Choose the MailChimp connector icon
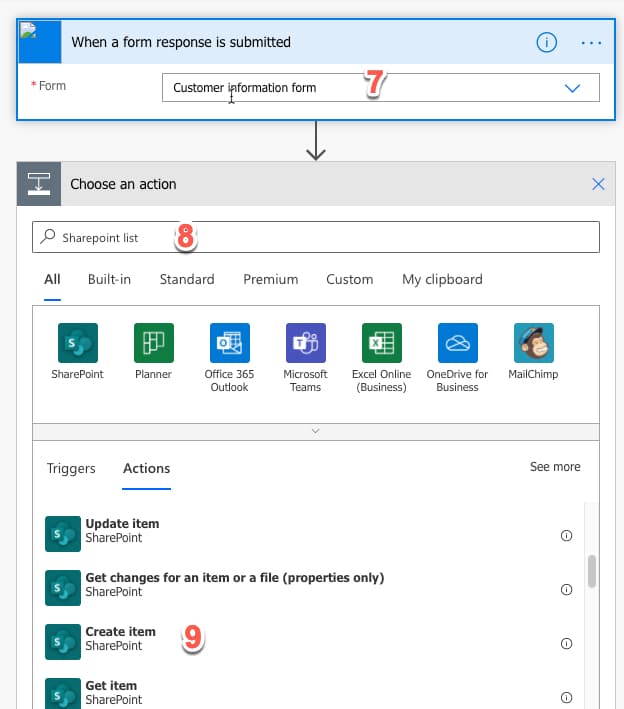The height and width of the screenshot is (709, 624). coord(533,343)
